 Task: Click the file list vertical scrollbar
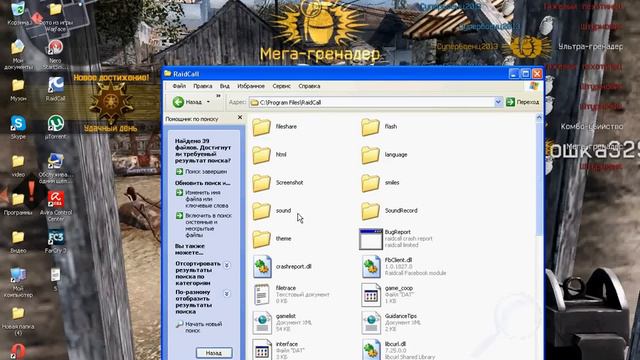pyautogui.click(x=539, y=180)
